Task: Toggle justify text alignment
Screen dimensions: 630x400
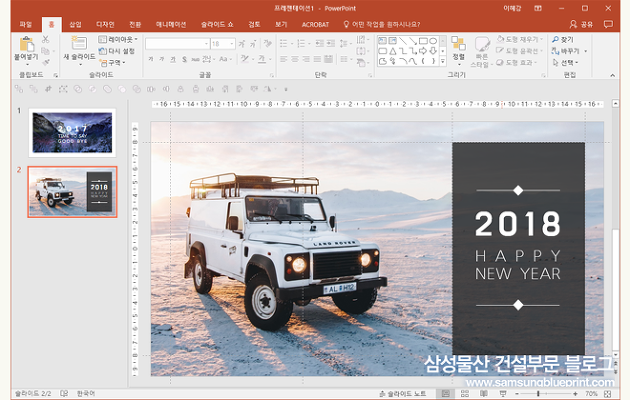Action: coord(317,59)
